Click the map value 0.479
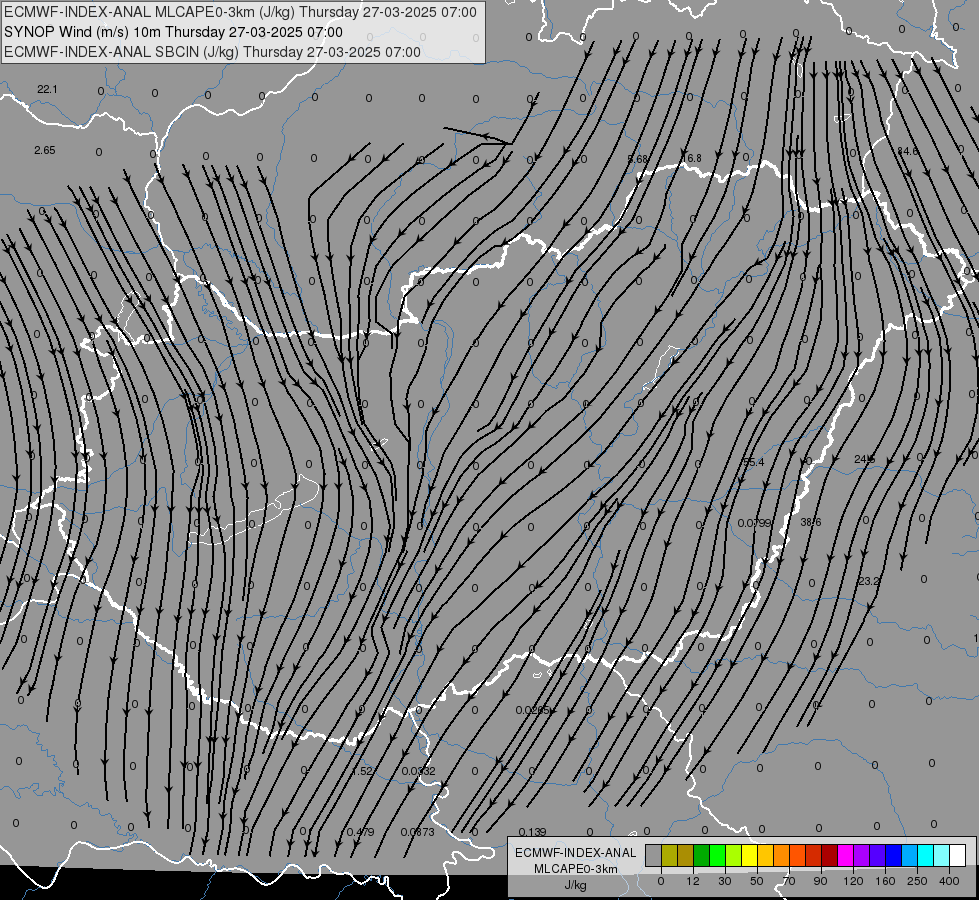979x900 pixels. pyautogui.click(x=360, y=831)
